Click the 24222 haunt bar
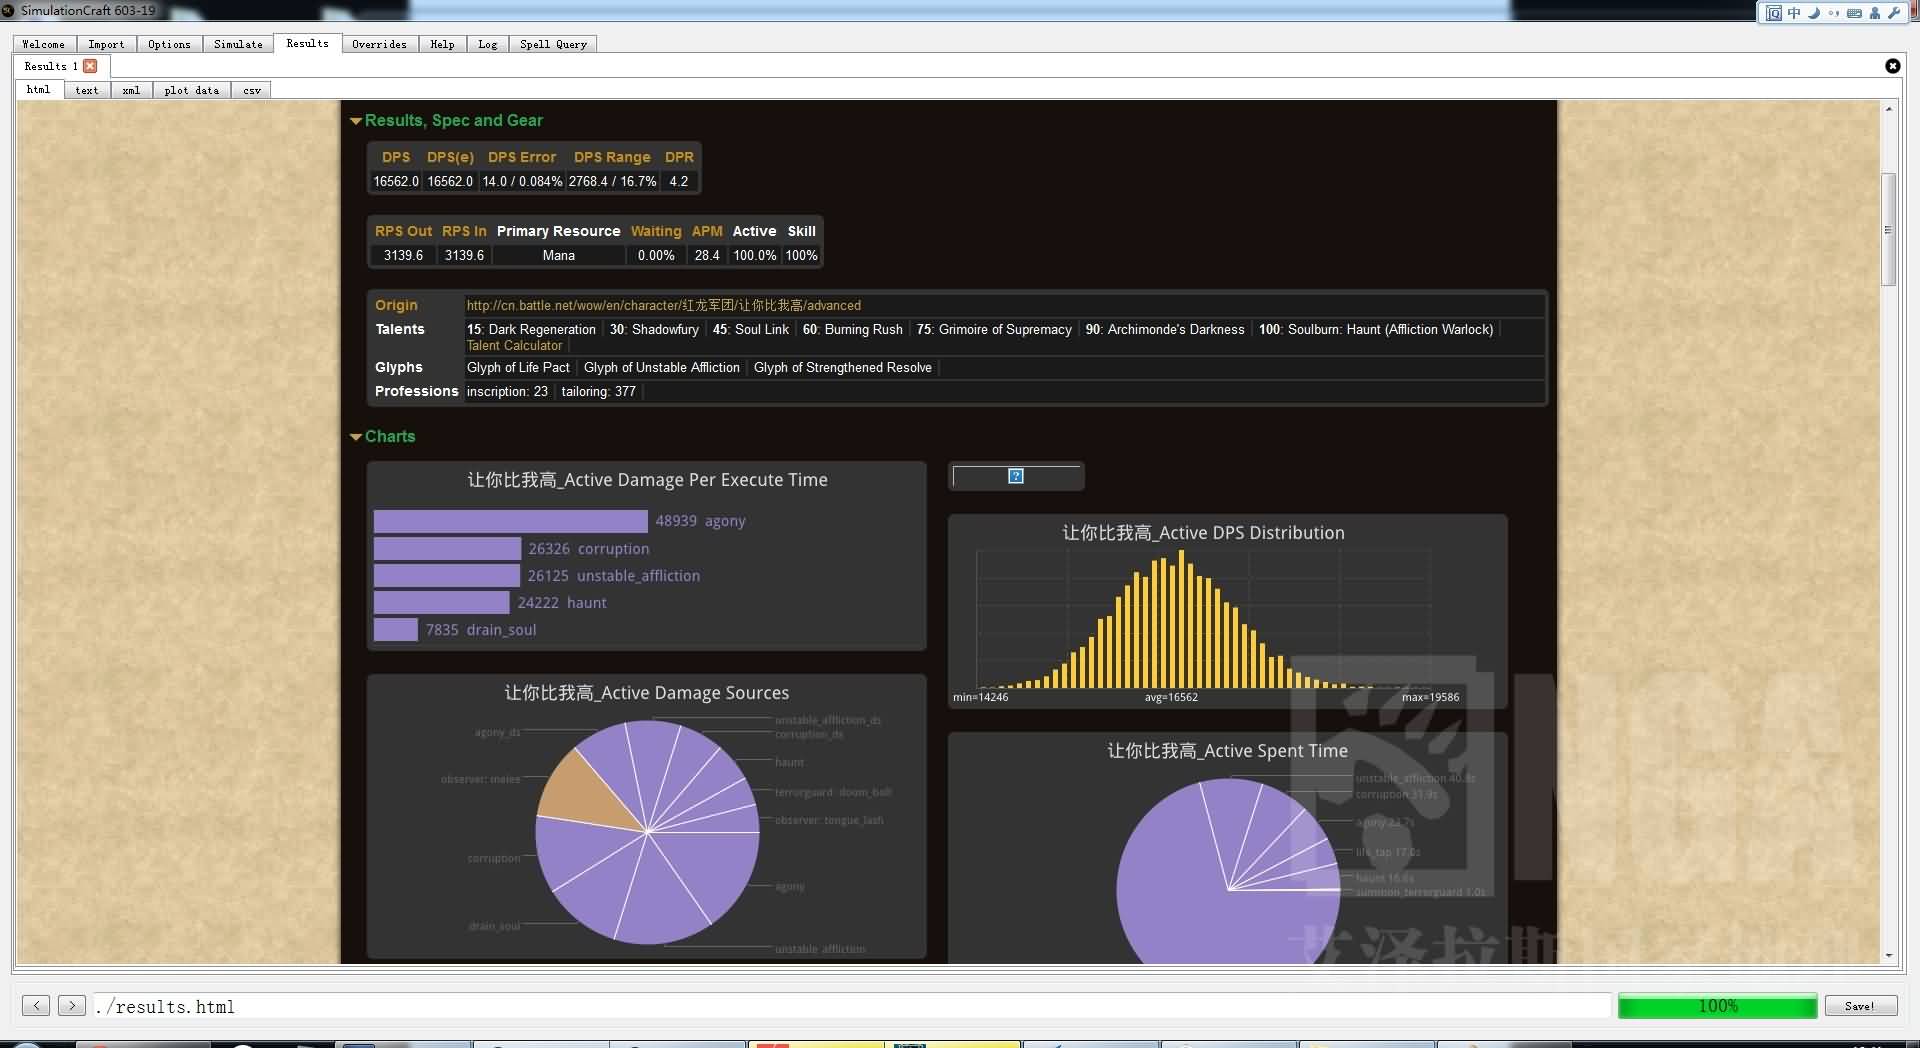 point(441,603)
